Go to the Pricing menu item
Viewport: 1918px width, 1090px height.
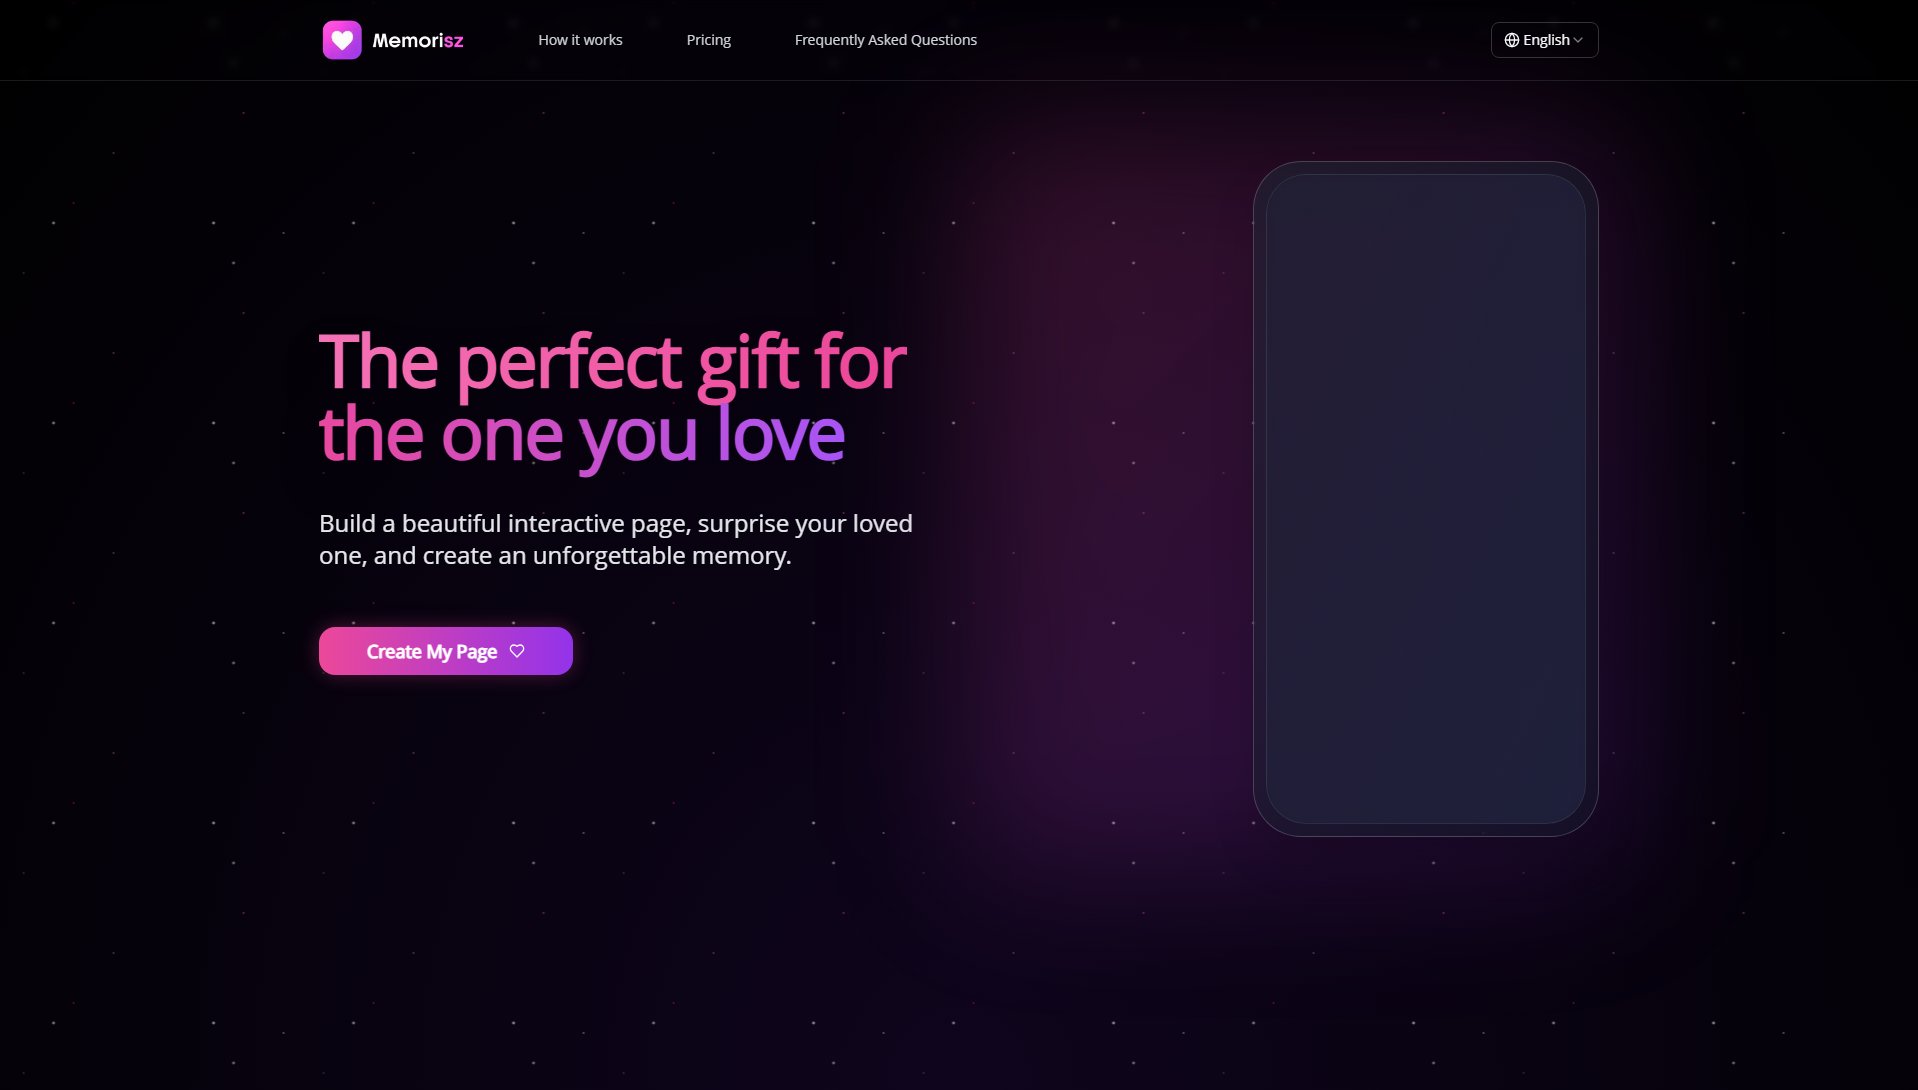coord(708,40)
